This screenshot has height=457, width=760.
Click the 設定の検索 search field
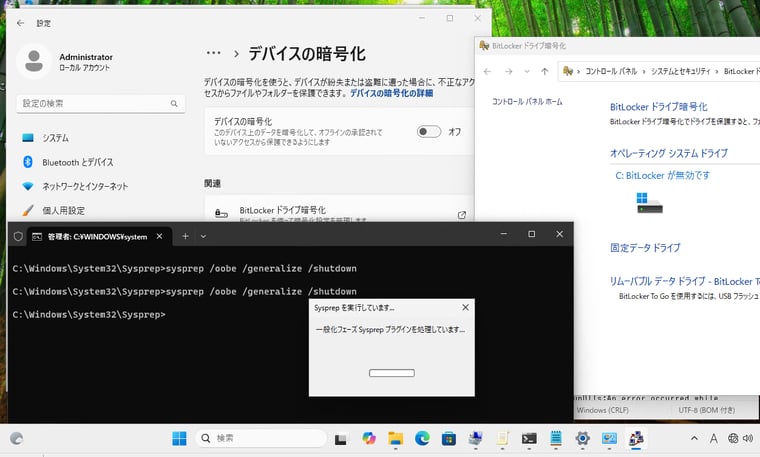click(x=101, y=104)
